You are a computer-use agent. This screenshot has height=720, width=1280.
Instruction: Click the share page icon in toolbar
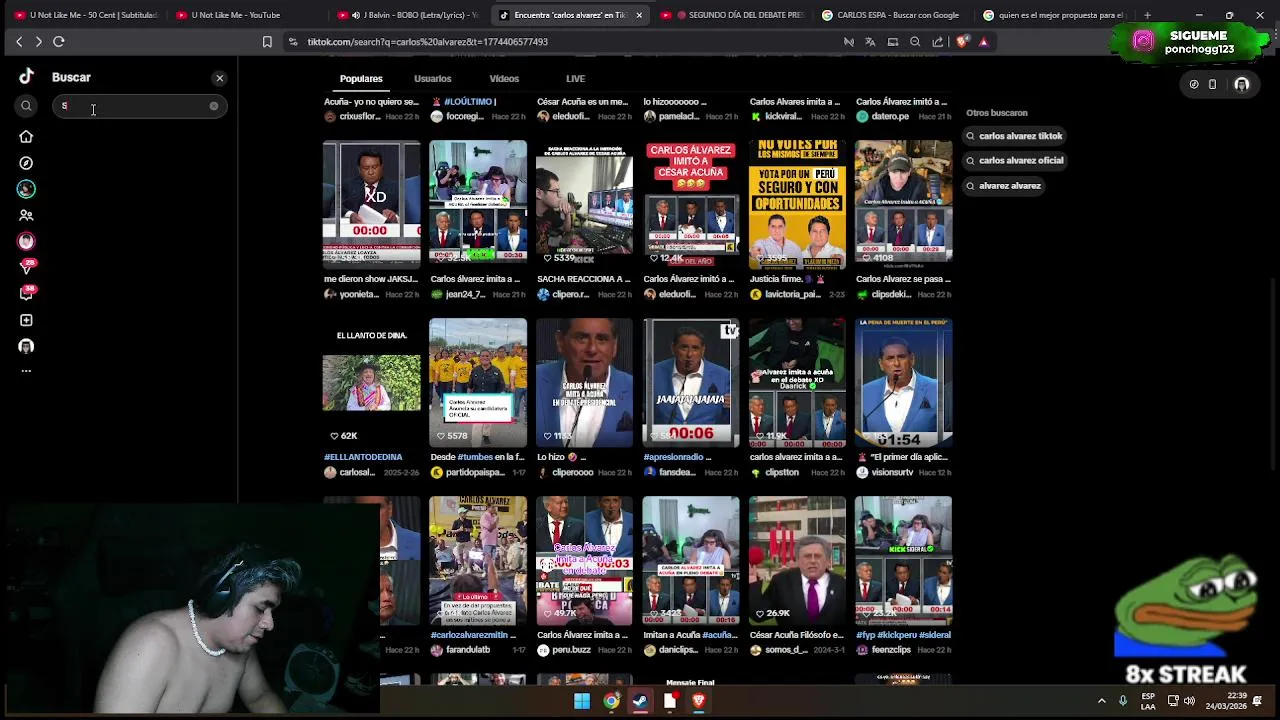click(x=938, y=42)
